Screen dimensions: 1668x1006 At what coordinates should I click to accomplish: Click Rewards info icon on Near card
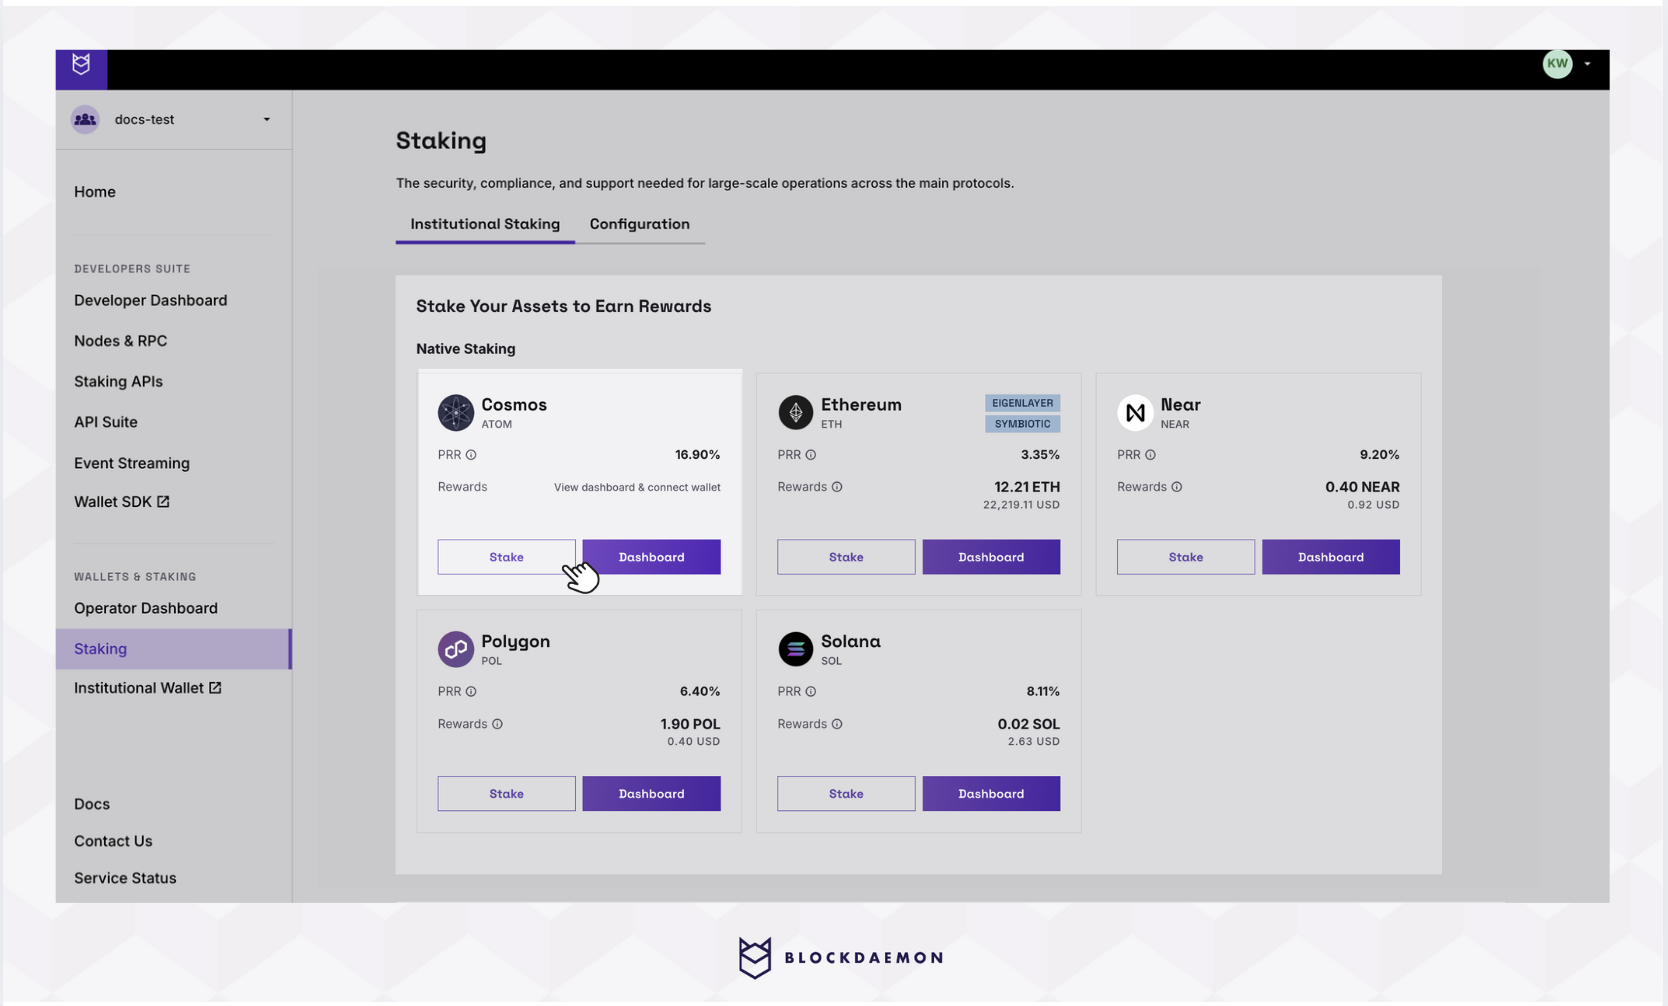pyautogui.click(x=1177, y=487)
